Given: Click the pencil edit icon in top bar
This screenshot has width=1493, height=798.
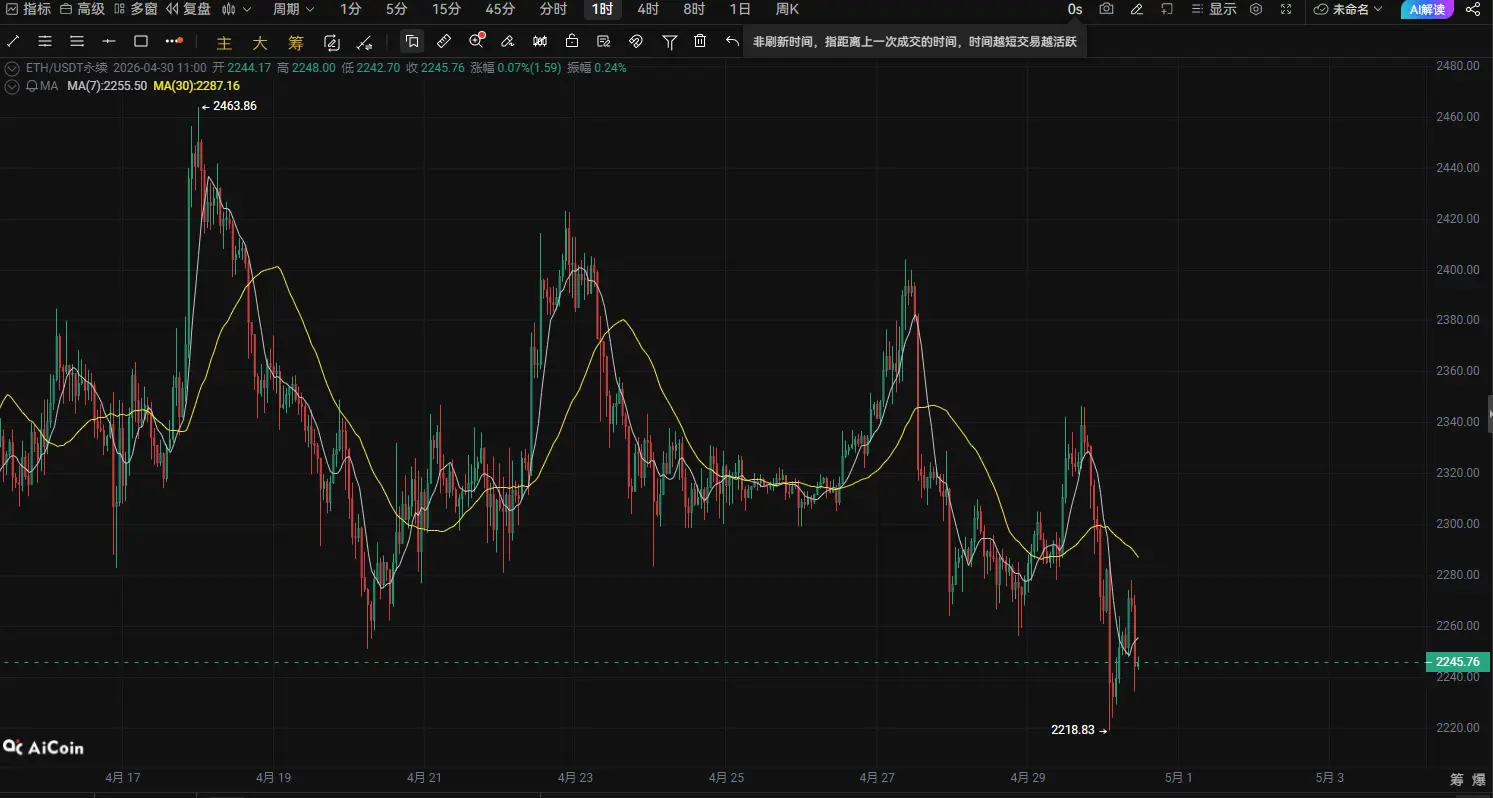Looking at the screenshot, I should coord(1136,9).
